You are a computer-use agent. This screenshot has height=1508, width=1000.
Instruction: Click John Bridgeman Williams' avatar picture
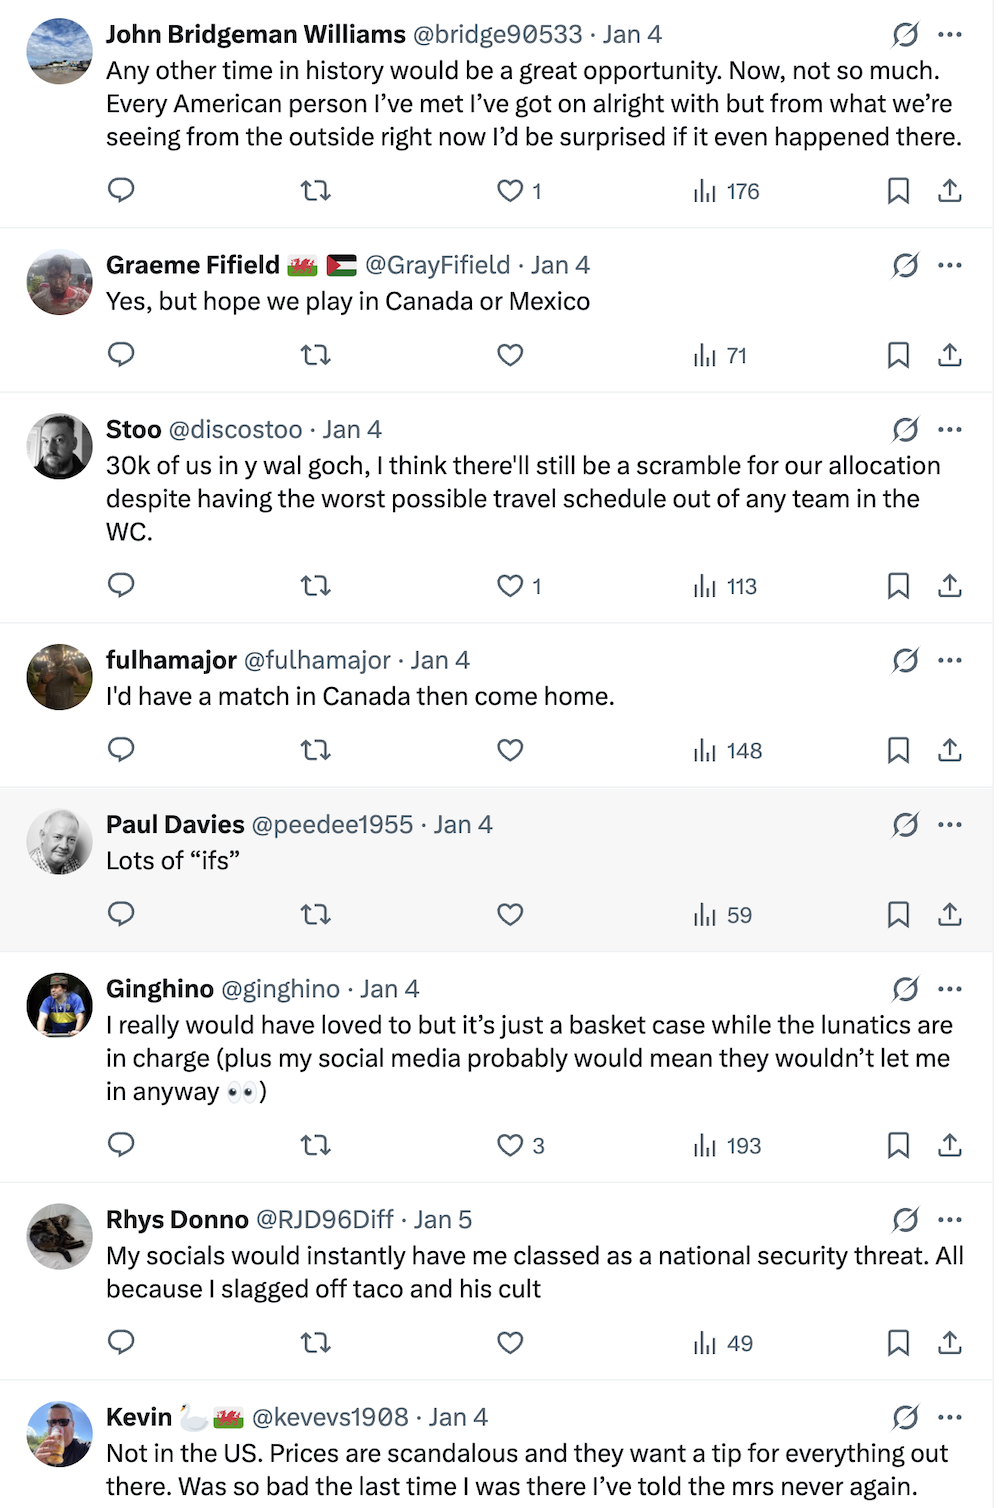point(60,51)
